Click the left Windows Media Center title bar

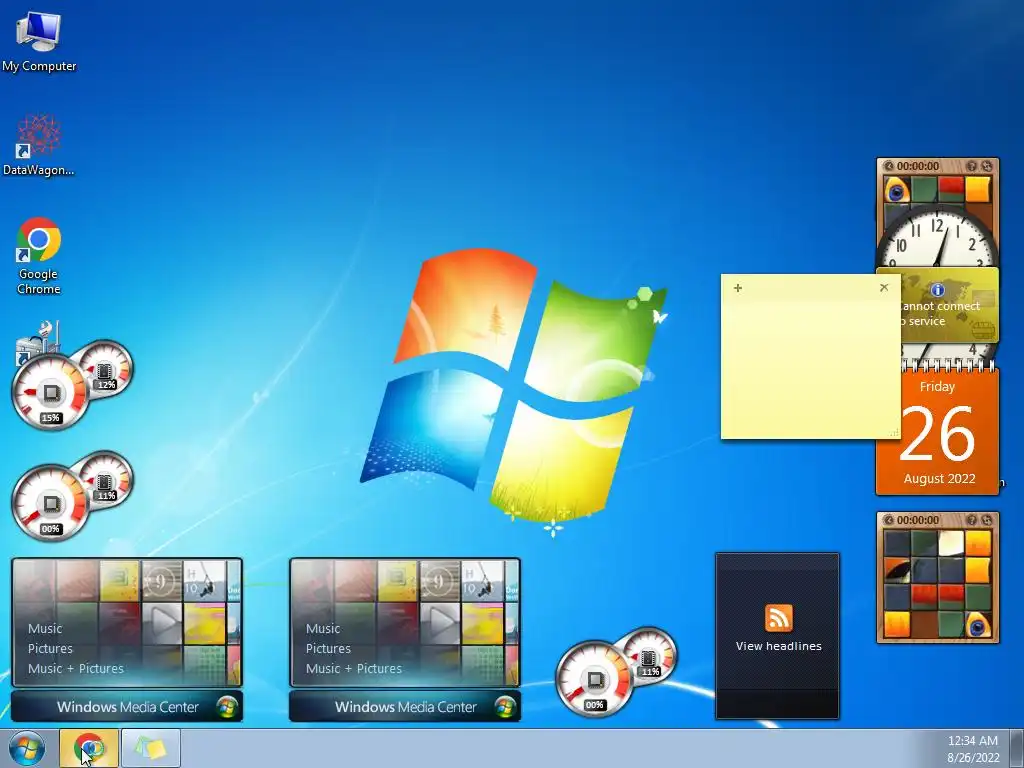(x=127, y=707)
